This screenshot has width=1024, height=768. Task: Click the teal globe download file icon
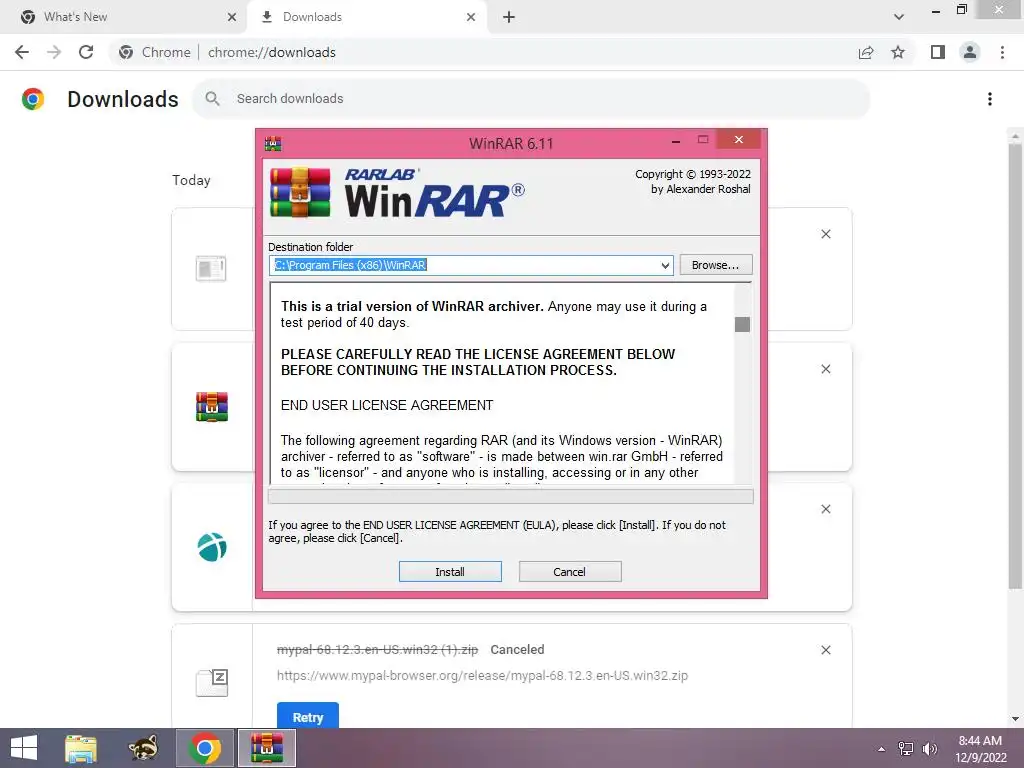[x=212, y=547]
